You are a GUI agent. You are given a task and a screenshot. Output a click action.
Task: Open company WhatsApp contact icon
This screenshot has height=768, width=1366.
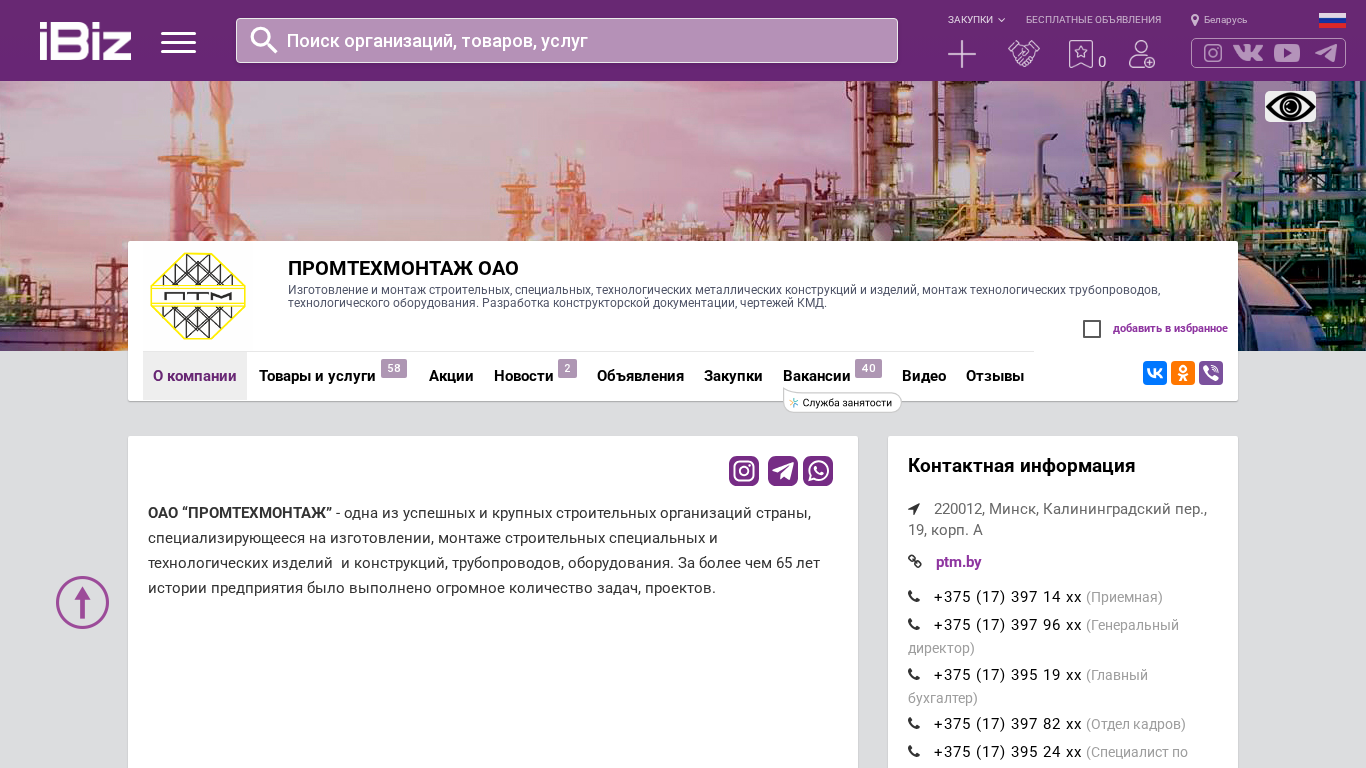[818, 471]
